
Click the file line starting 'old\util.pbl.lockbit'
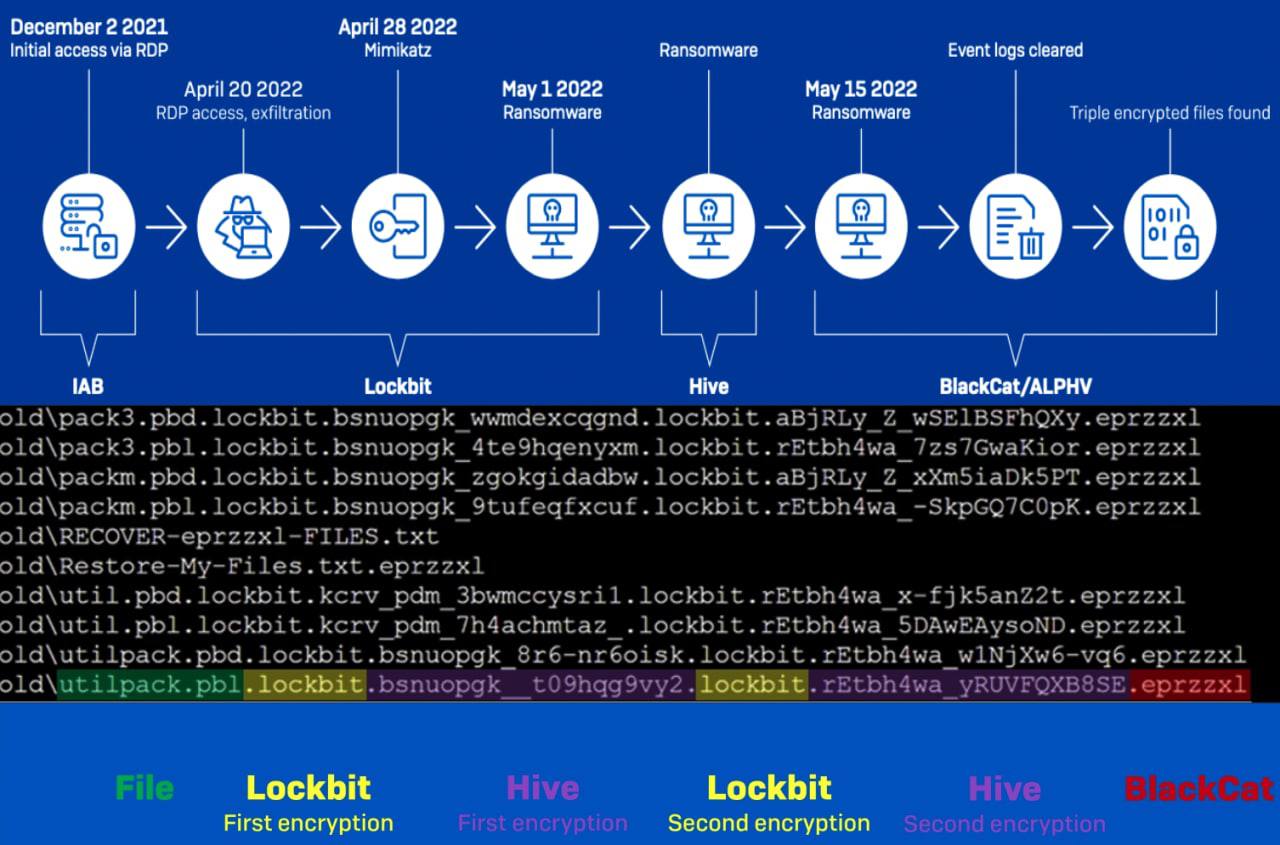point(593,627)
